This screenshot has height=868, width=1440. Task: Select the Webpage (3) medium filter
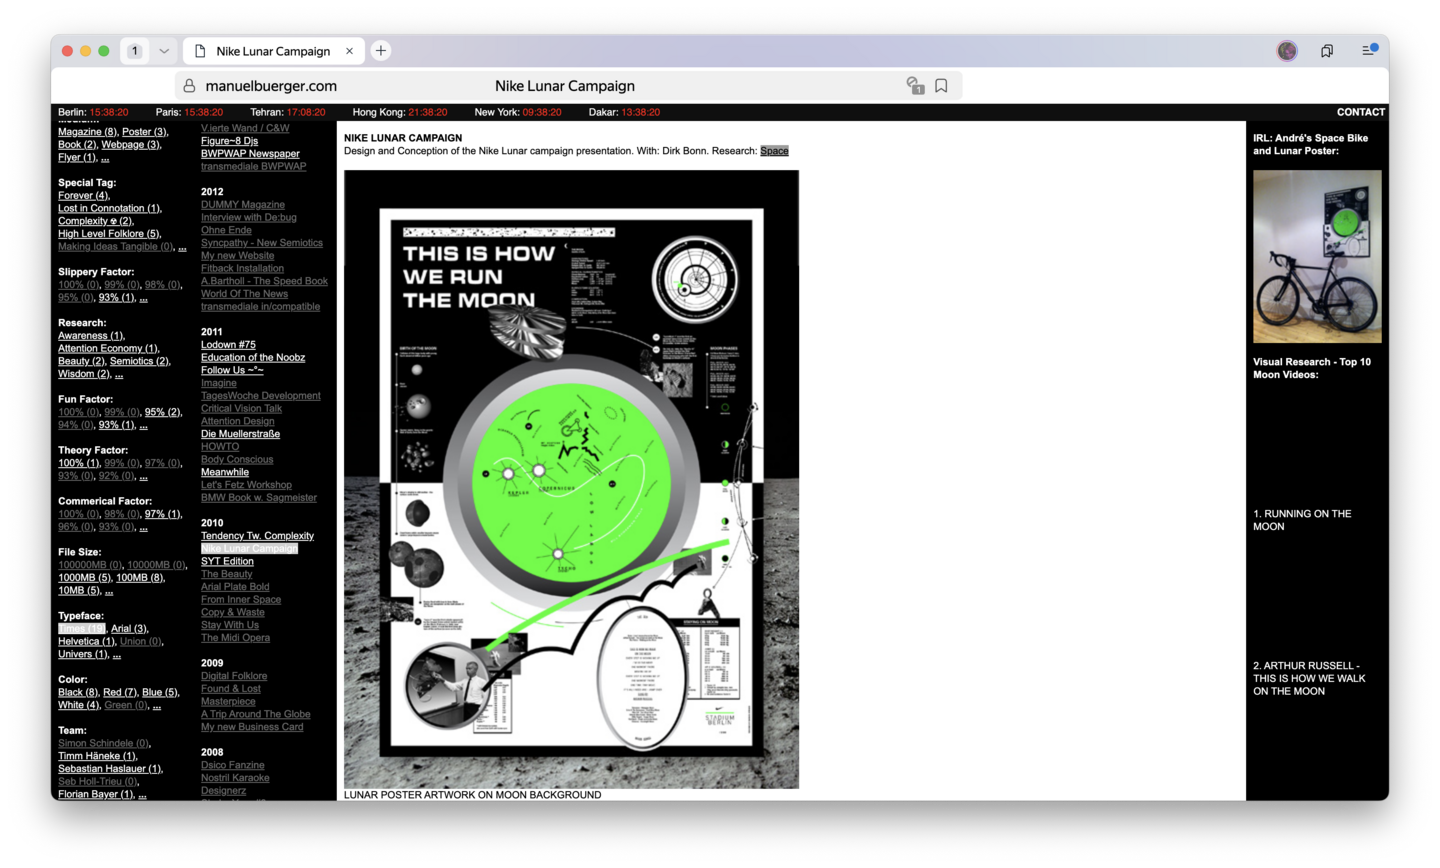coord(131,145)
